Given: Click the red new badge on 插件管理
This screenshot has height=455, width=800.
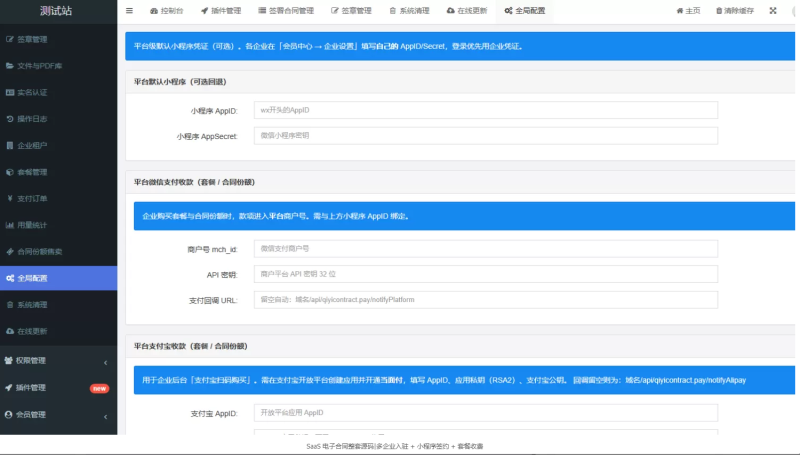Looking at the screenshot, I should click(x=99, y=388).
